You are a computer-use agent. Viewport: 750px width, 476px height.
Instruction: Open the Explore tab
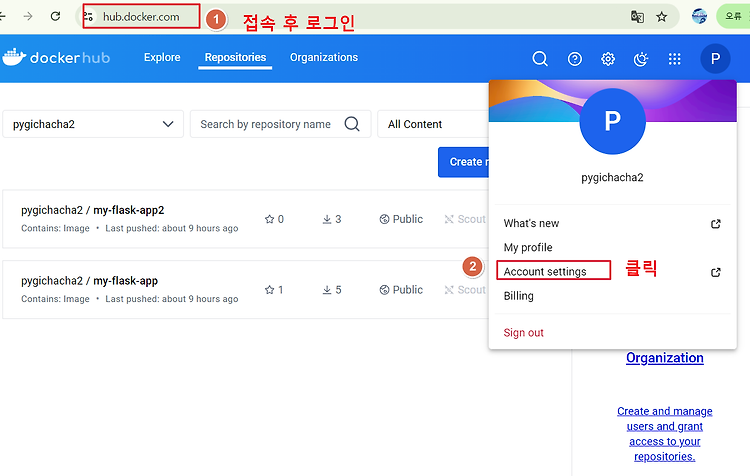pyautogui.click(x=162, y=57)
